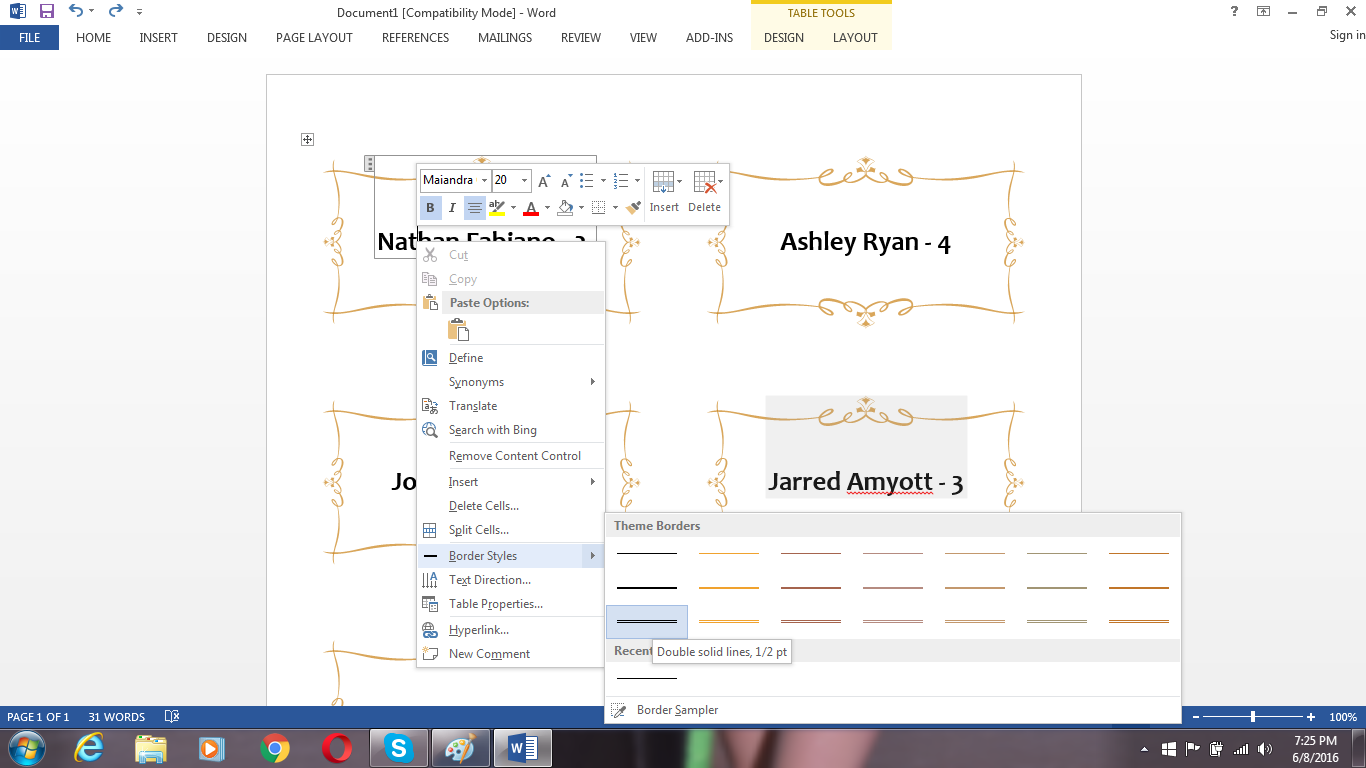Screen dimensions: 1366x768
Task: Open the Synonyms submenu
Action: (x=511, y=382)
